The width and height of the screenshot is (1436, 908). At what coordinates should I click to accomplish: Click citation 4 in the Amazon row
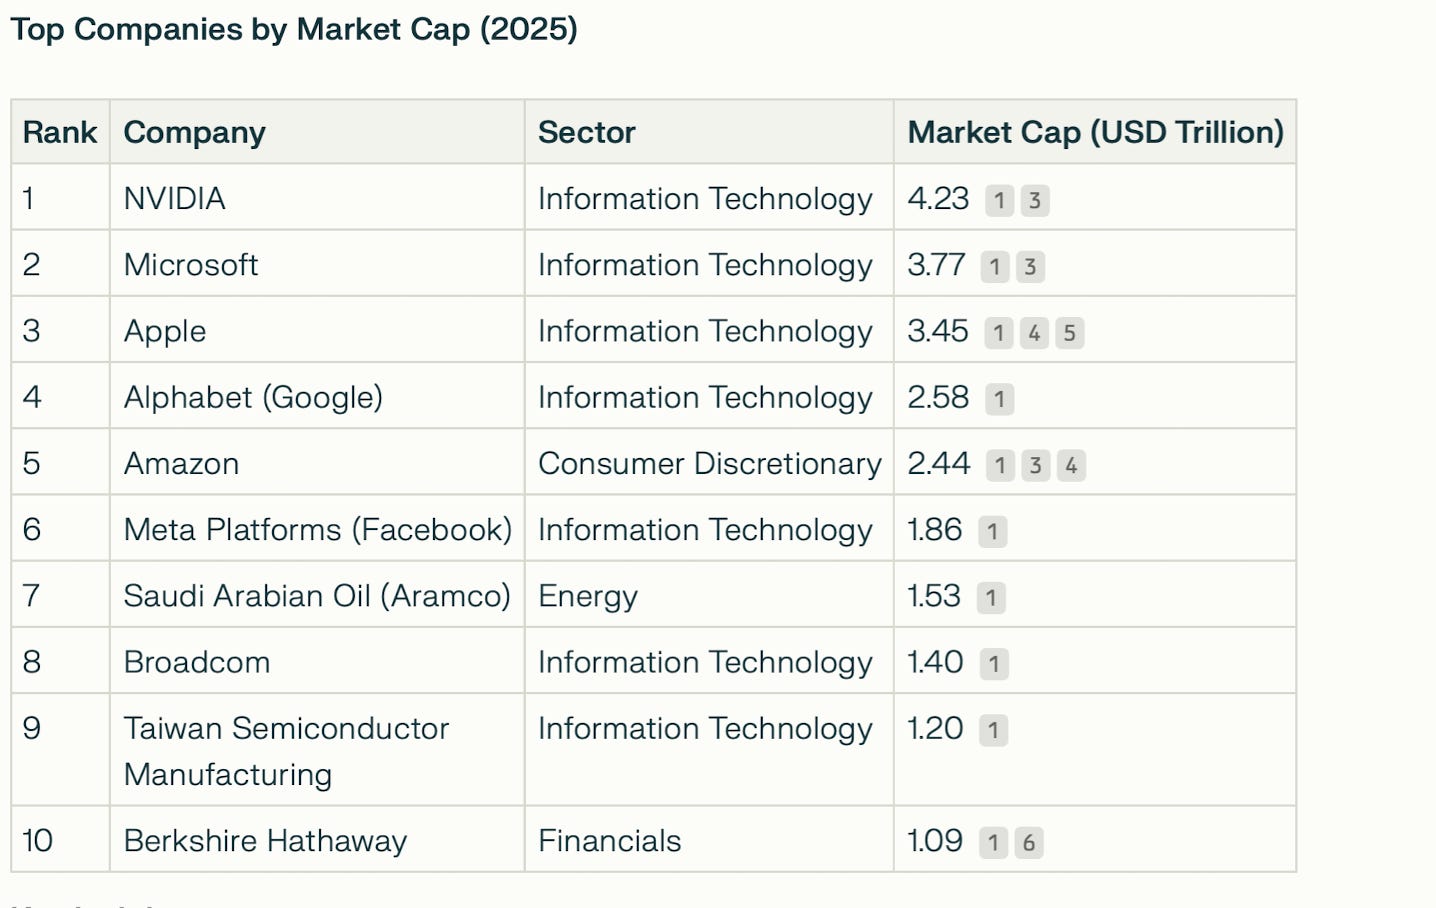point(1071,465)
